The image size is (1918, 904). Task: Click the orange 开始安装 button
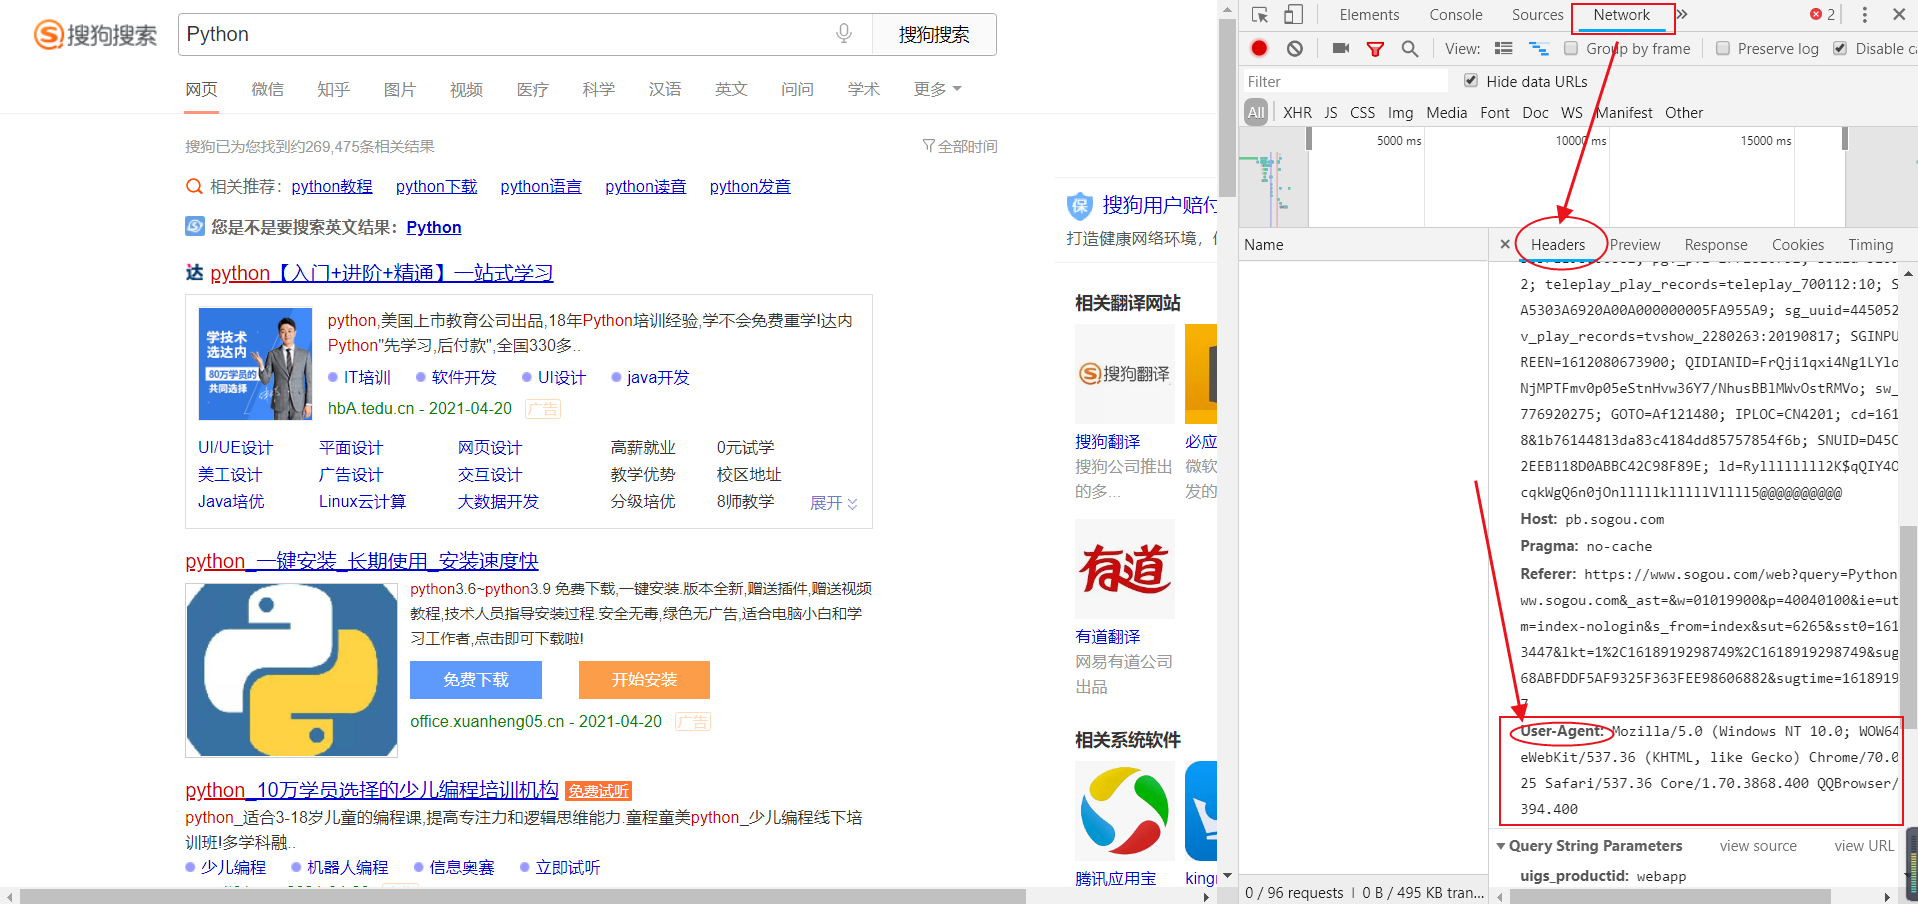[644, 680]
